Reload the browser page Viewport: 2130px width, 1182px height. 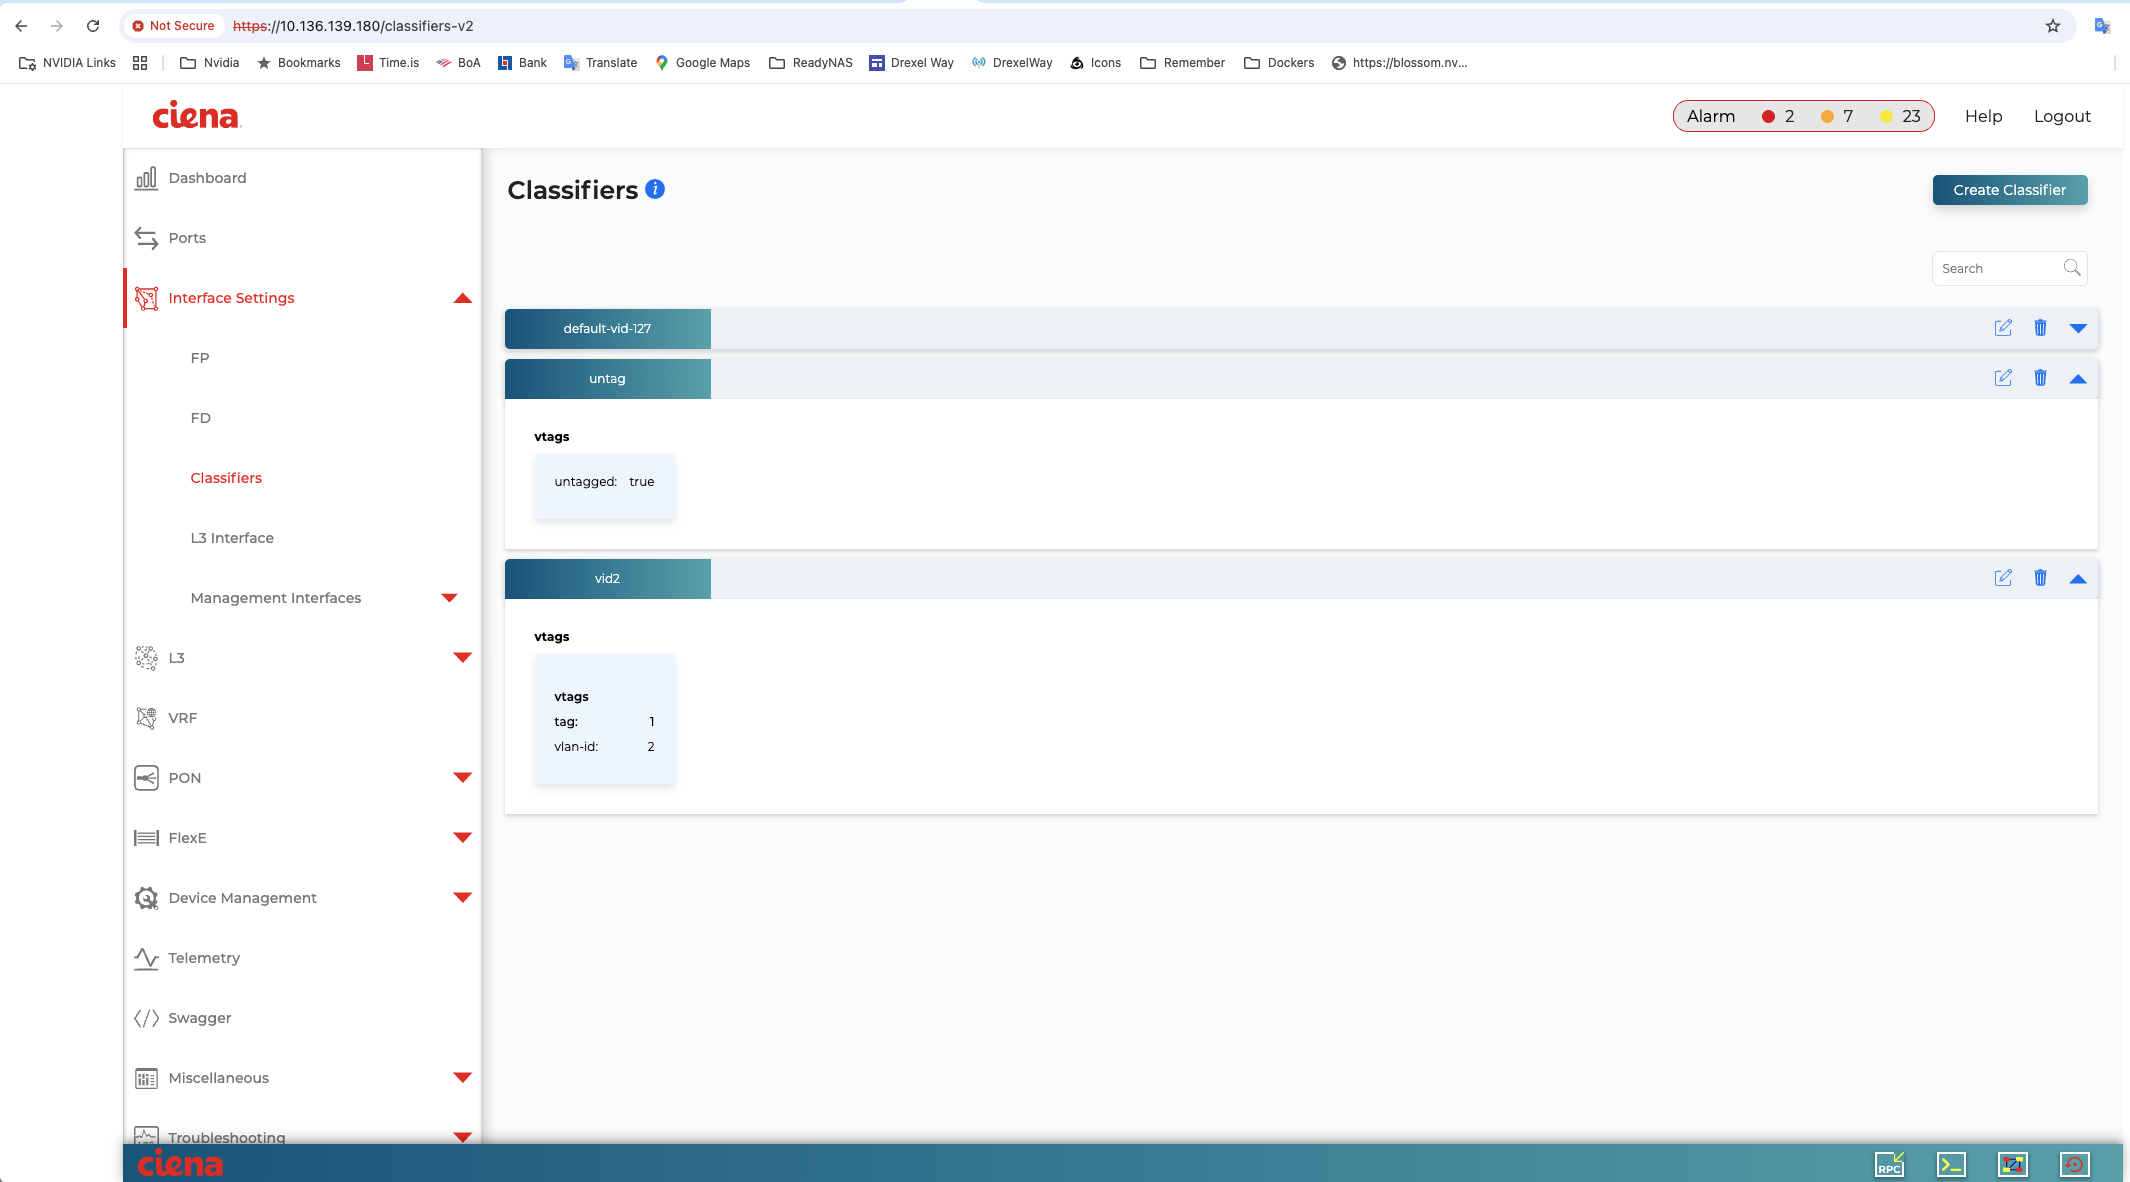click(93, 26)
